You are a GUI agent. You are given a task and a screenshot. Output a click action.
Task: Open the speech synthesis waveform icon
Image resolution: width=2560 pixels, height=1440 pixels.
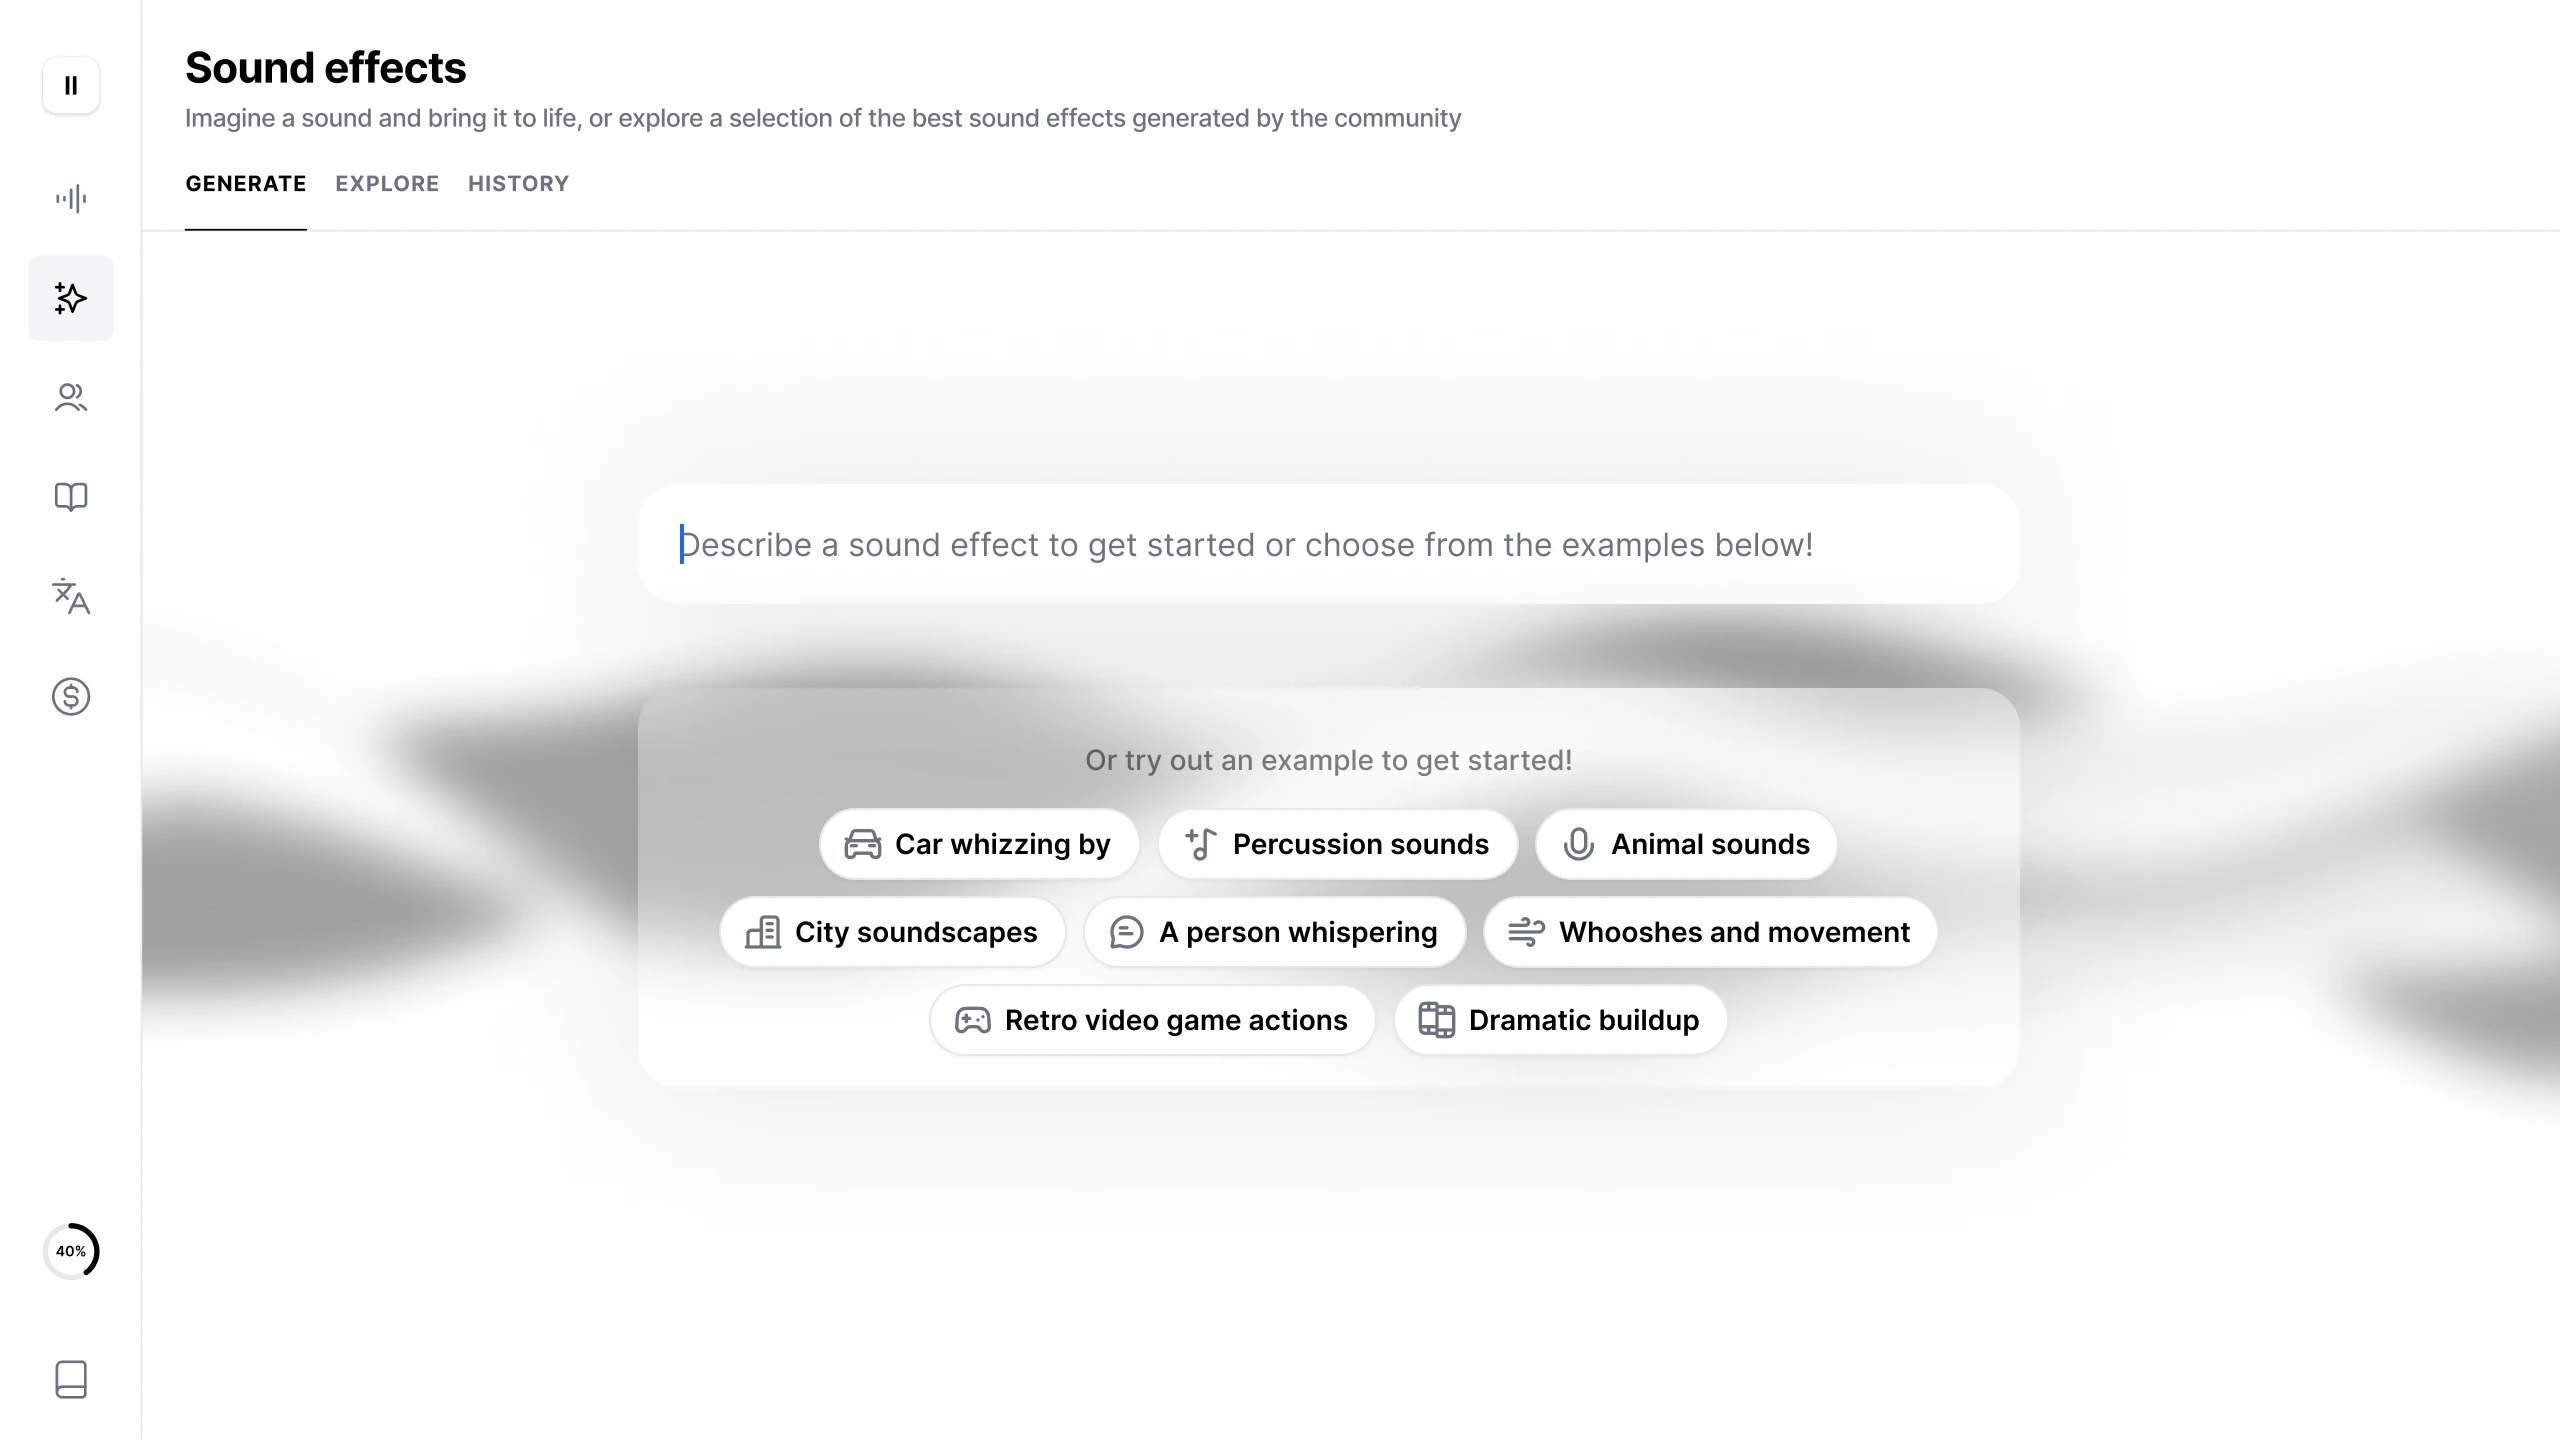[71, 198]
